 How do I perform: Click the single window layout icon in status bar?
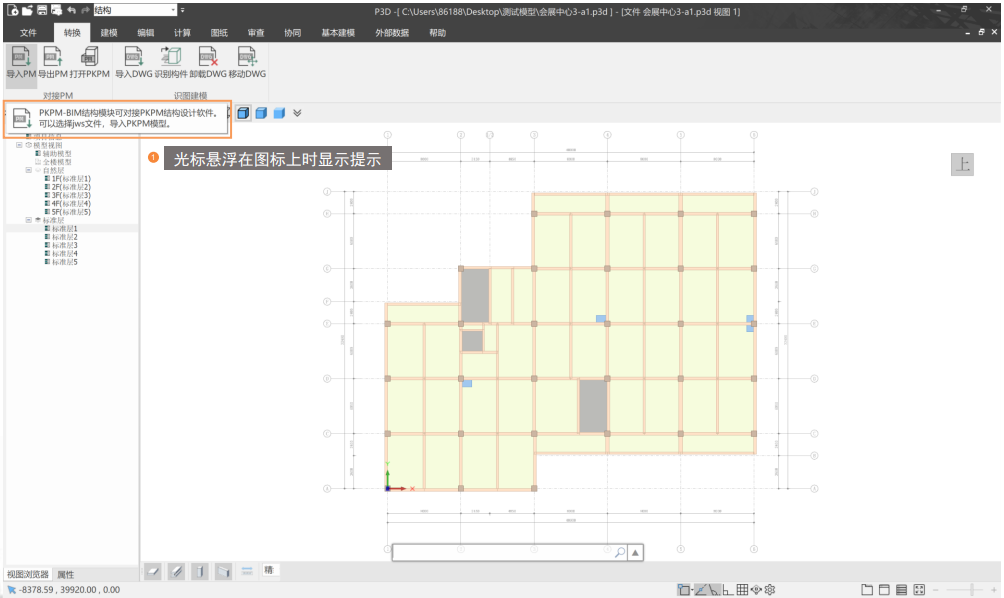pos(884,590)
